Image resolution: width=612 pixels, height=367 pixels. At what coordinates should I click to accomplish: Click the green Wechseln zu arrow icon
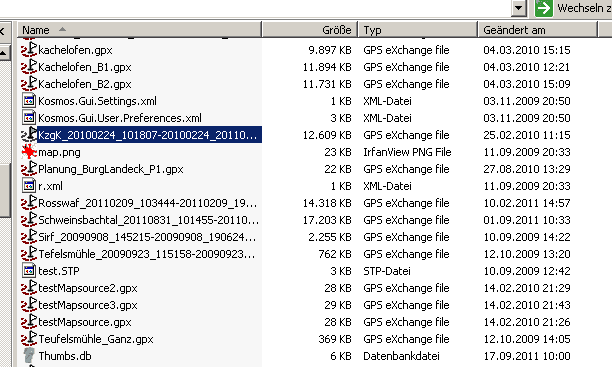(x=544, y=8)
